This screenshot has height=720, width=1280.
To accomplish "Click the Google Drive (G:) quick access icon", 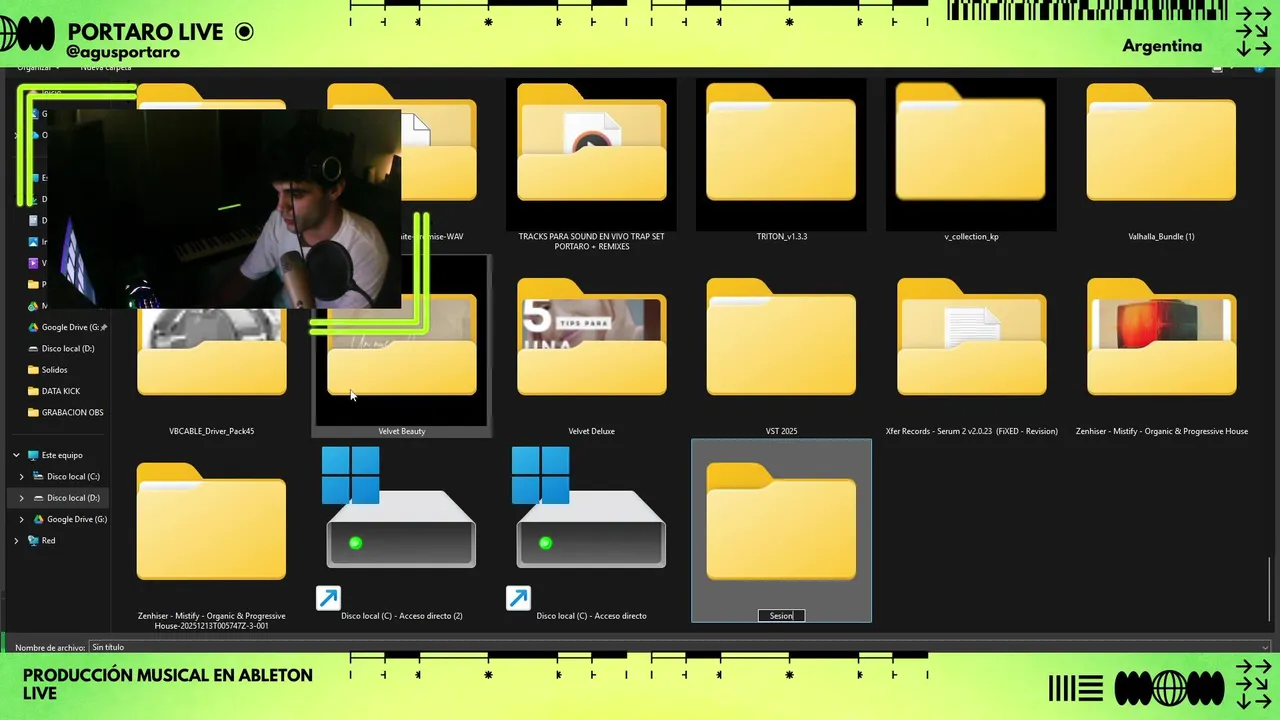I will tap(33, 327).
